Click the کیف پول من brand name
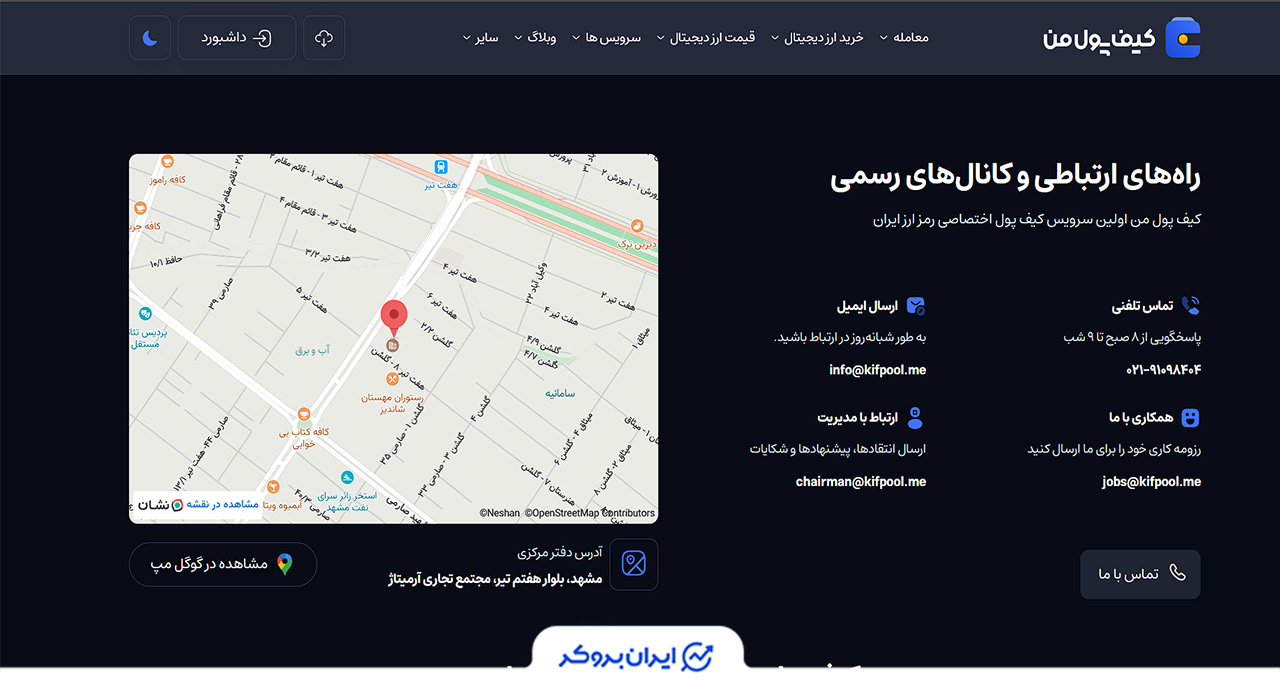1280x692 pixels. tap(1099, 39)
